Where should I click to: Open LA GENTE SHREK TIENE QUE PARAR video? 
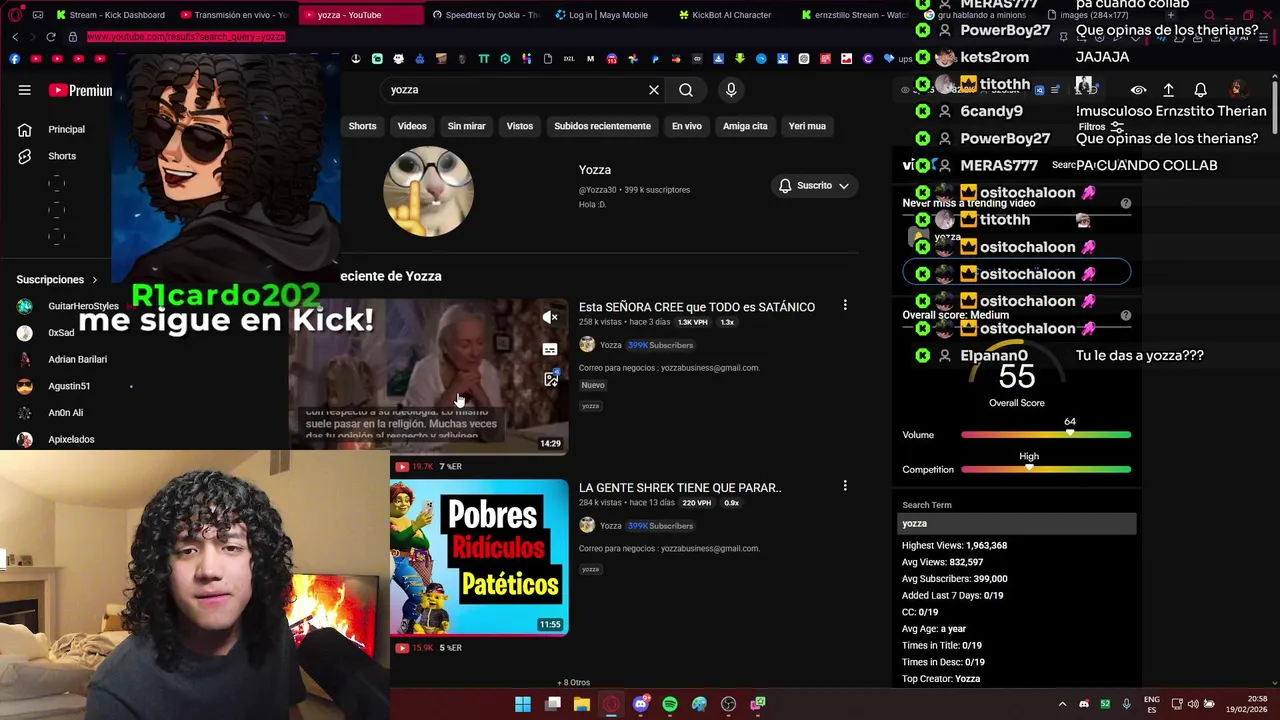pyautogui.click(x=680, y=488)
